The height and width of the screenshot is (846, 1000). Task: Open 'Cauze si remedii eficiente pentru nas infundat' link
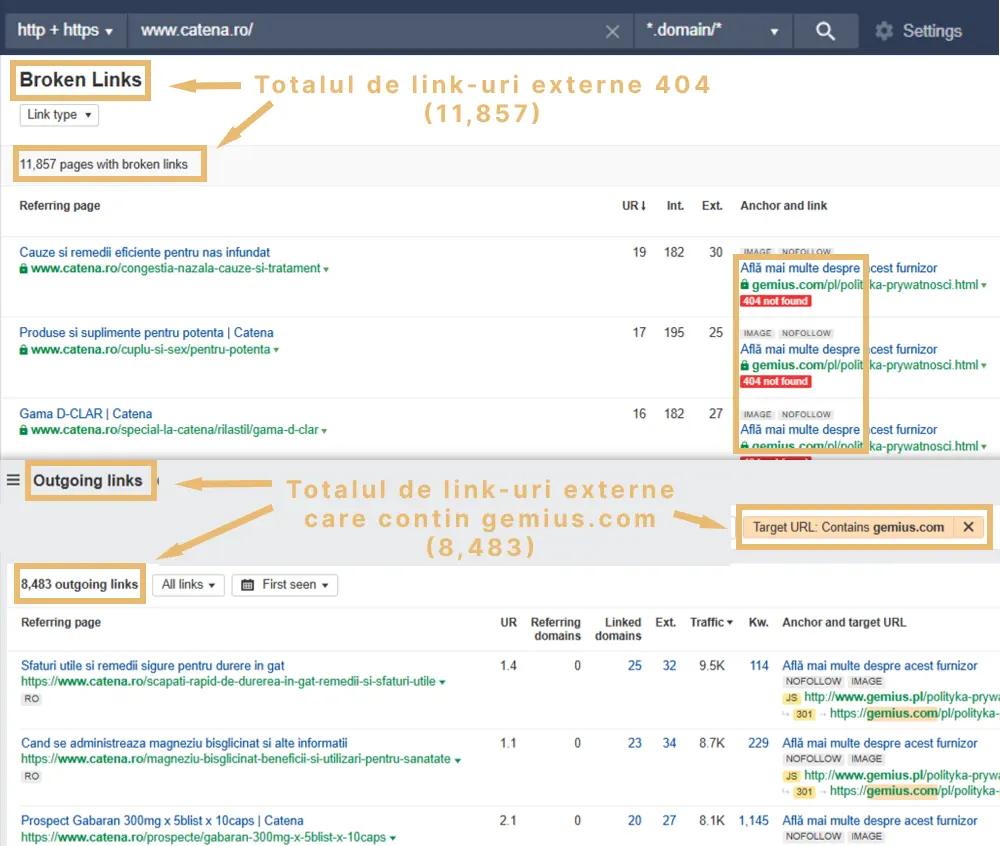pyautogui.click(x=145, y=252)
